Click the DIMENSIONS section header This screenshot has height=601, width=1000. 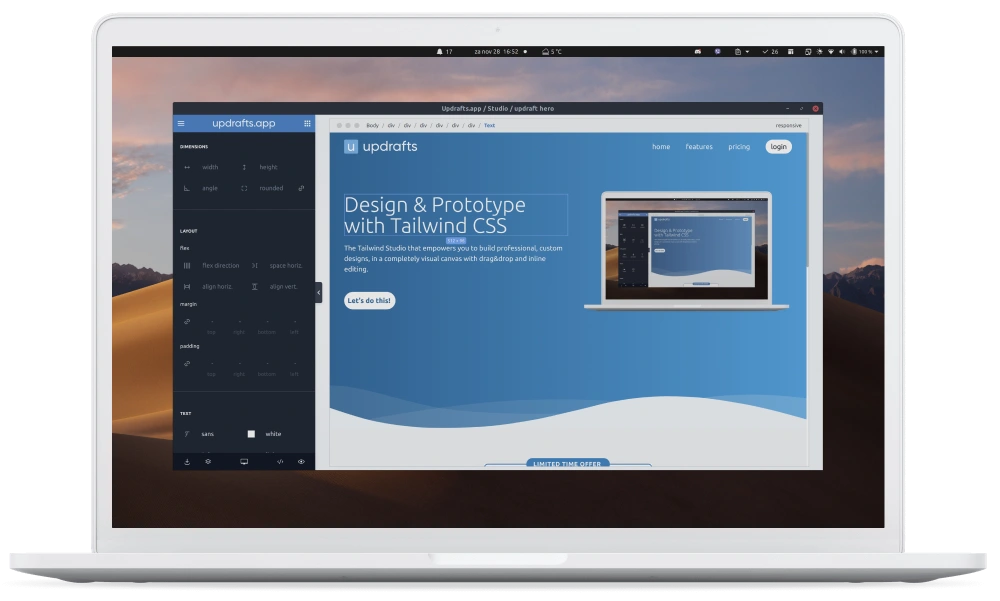tap(194, 147)
